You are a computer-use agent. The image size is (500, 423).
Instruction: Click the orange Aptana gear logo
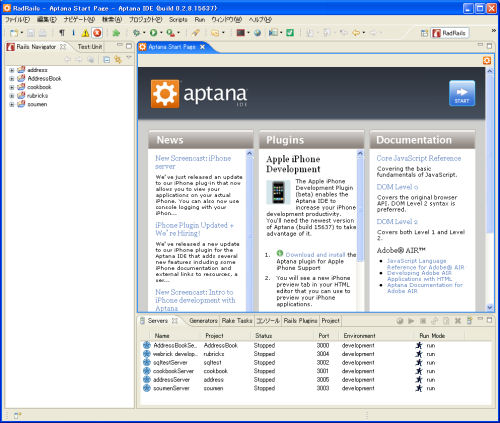[x=165, y=94]
